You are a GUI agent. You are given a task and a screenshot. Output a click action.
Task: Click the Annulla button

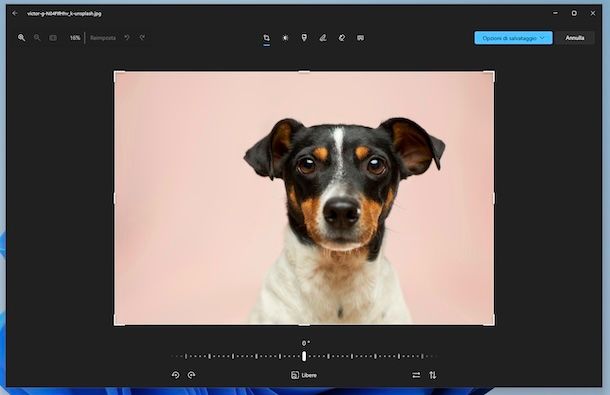[575, 38]
